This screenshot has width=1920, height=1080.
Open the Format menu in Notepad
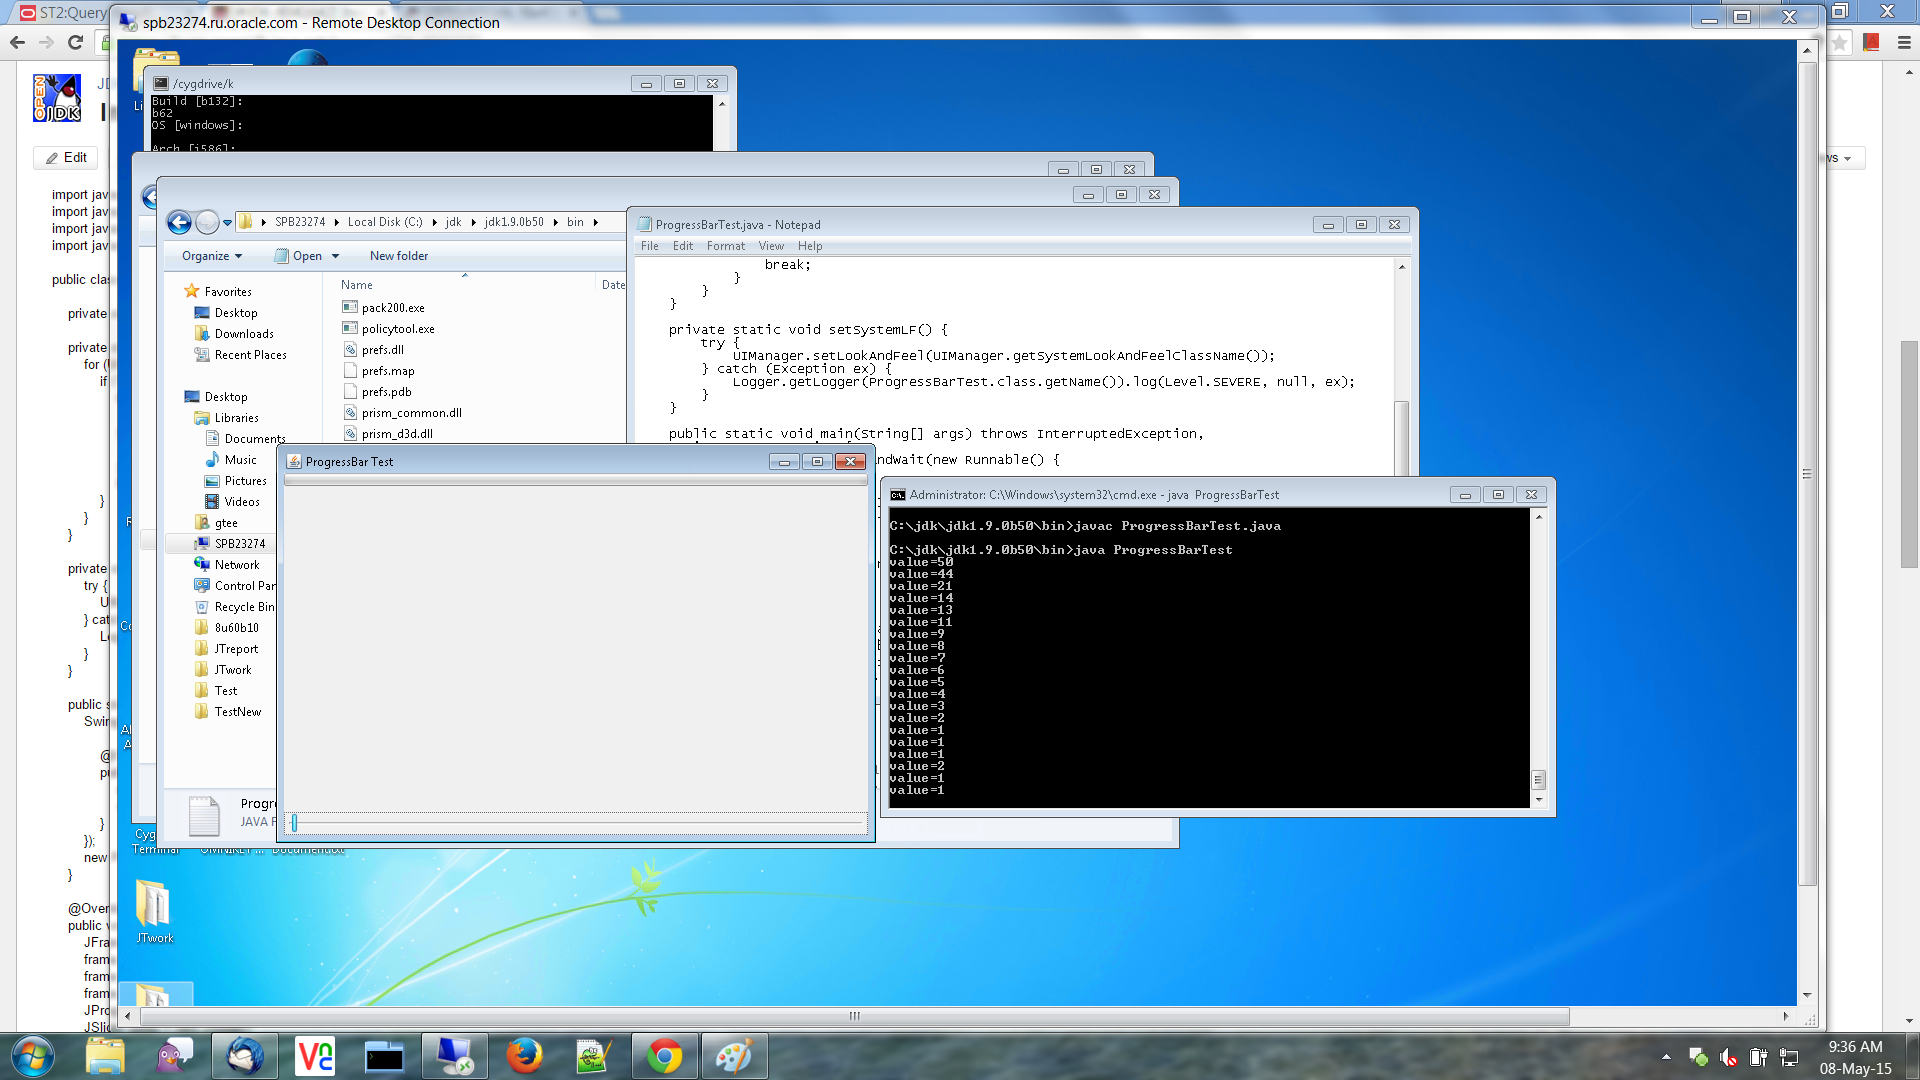click(x=725, y=246)
